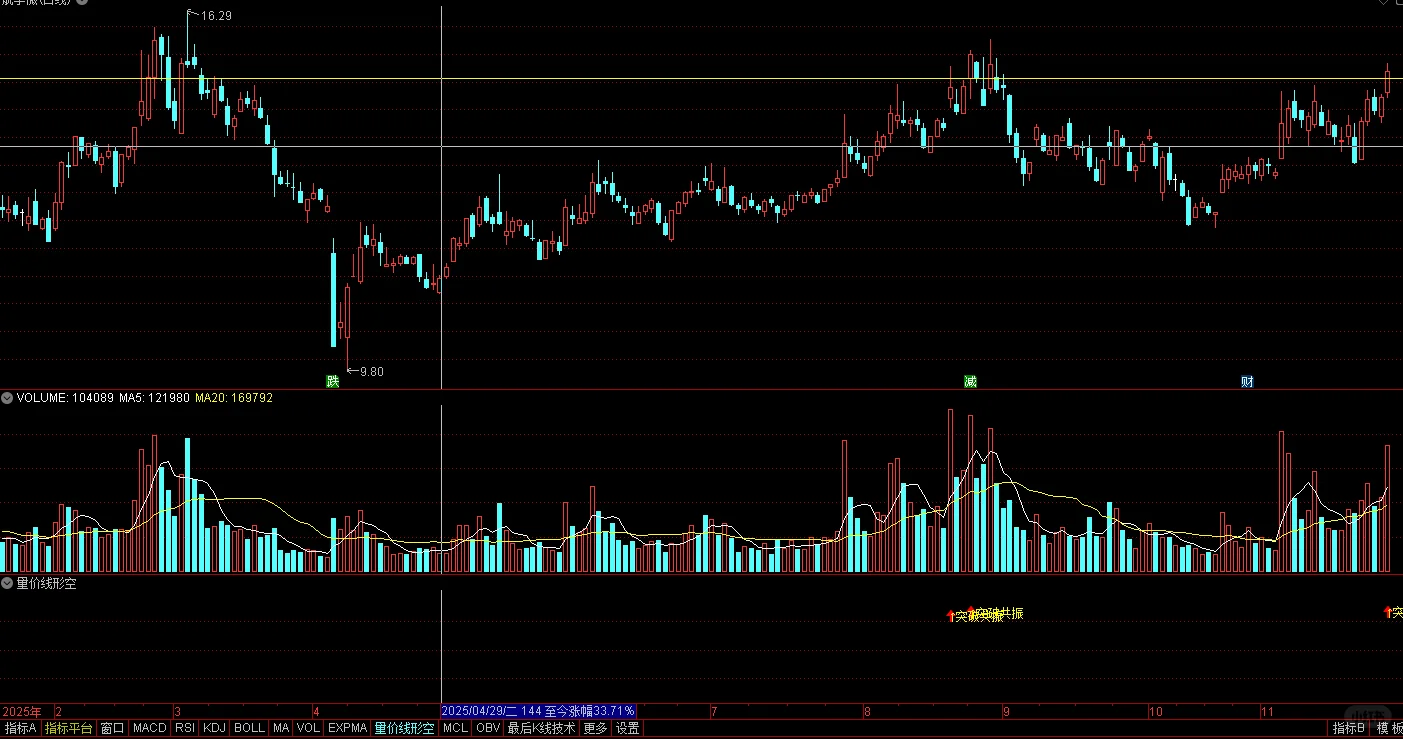Viewport: 1403px width, 739px height.
Task: Select the 最后K线技术 indicator tab
Action: pos(541,729)
